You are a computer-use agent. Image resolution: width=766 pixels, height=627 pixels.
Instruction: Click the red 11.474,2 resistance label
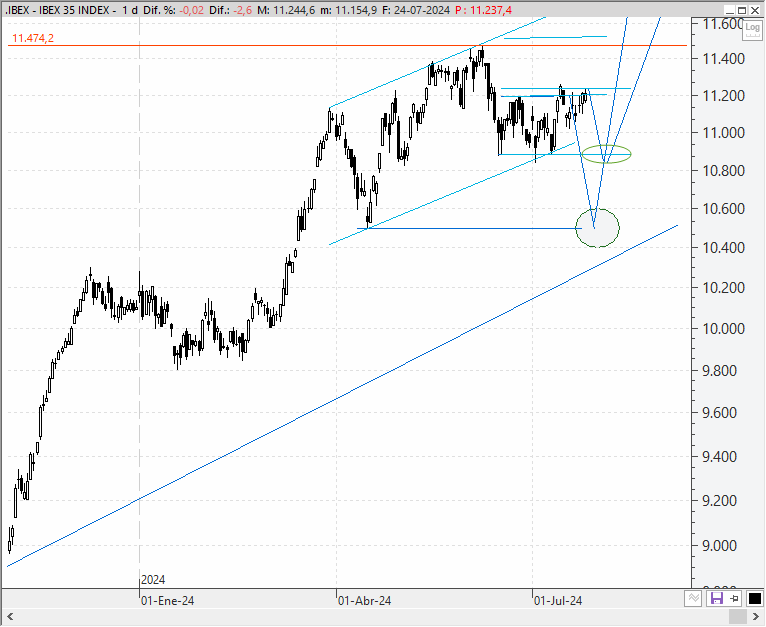pyautogui.click(x=33, y=38)
